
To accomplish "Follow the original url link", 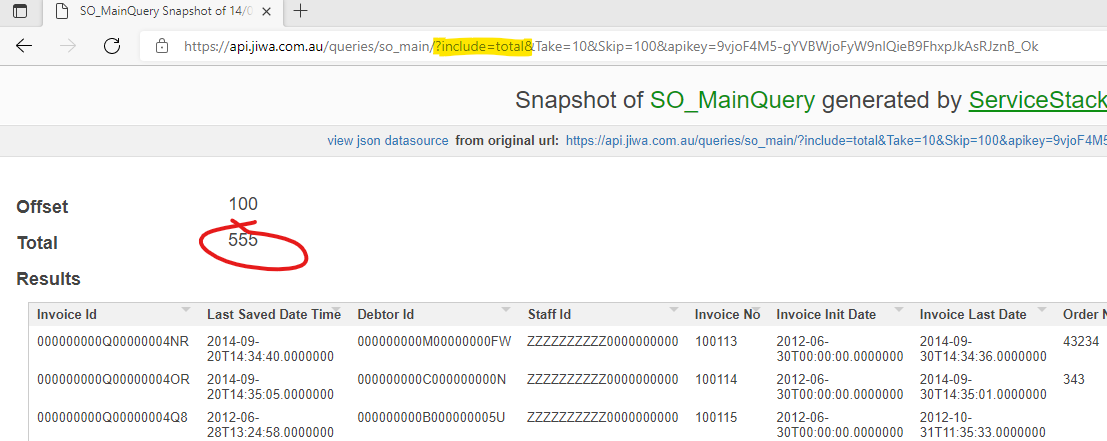I will pos(835,141).
